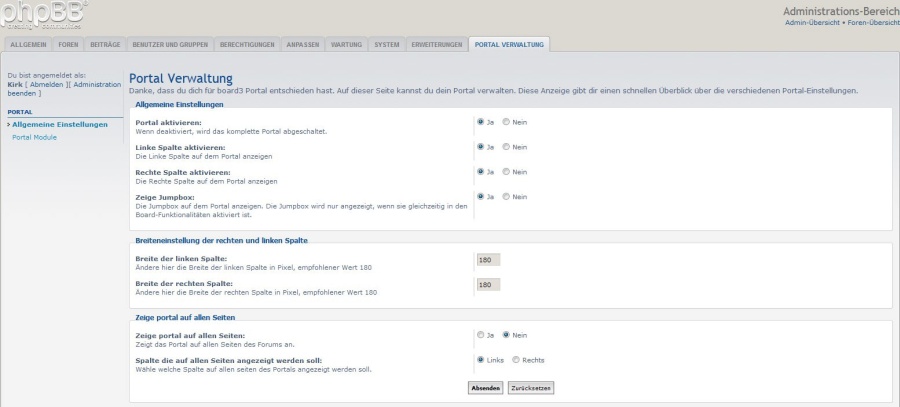Select the Wartung tab

click(346, 45)
